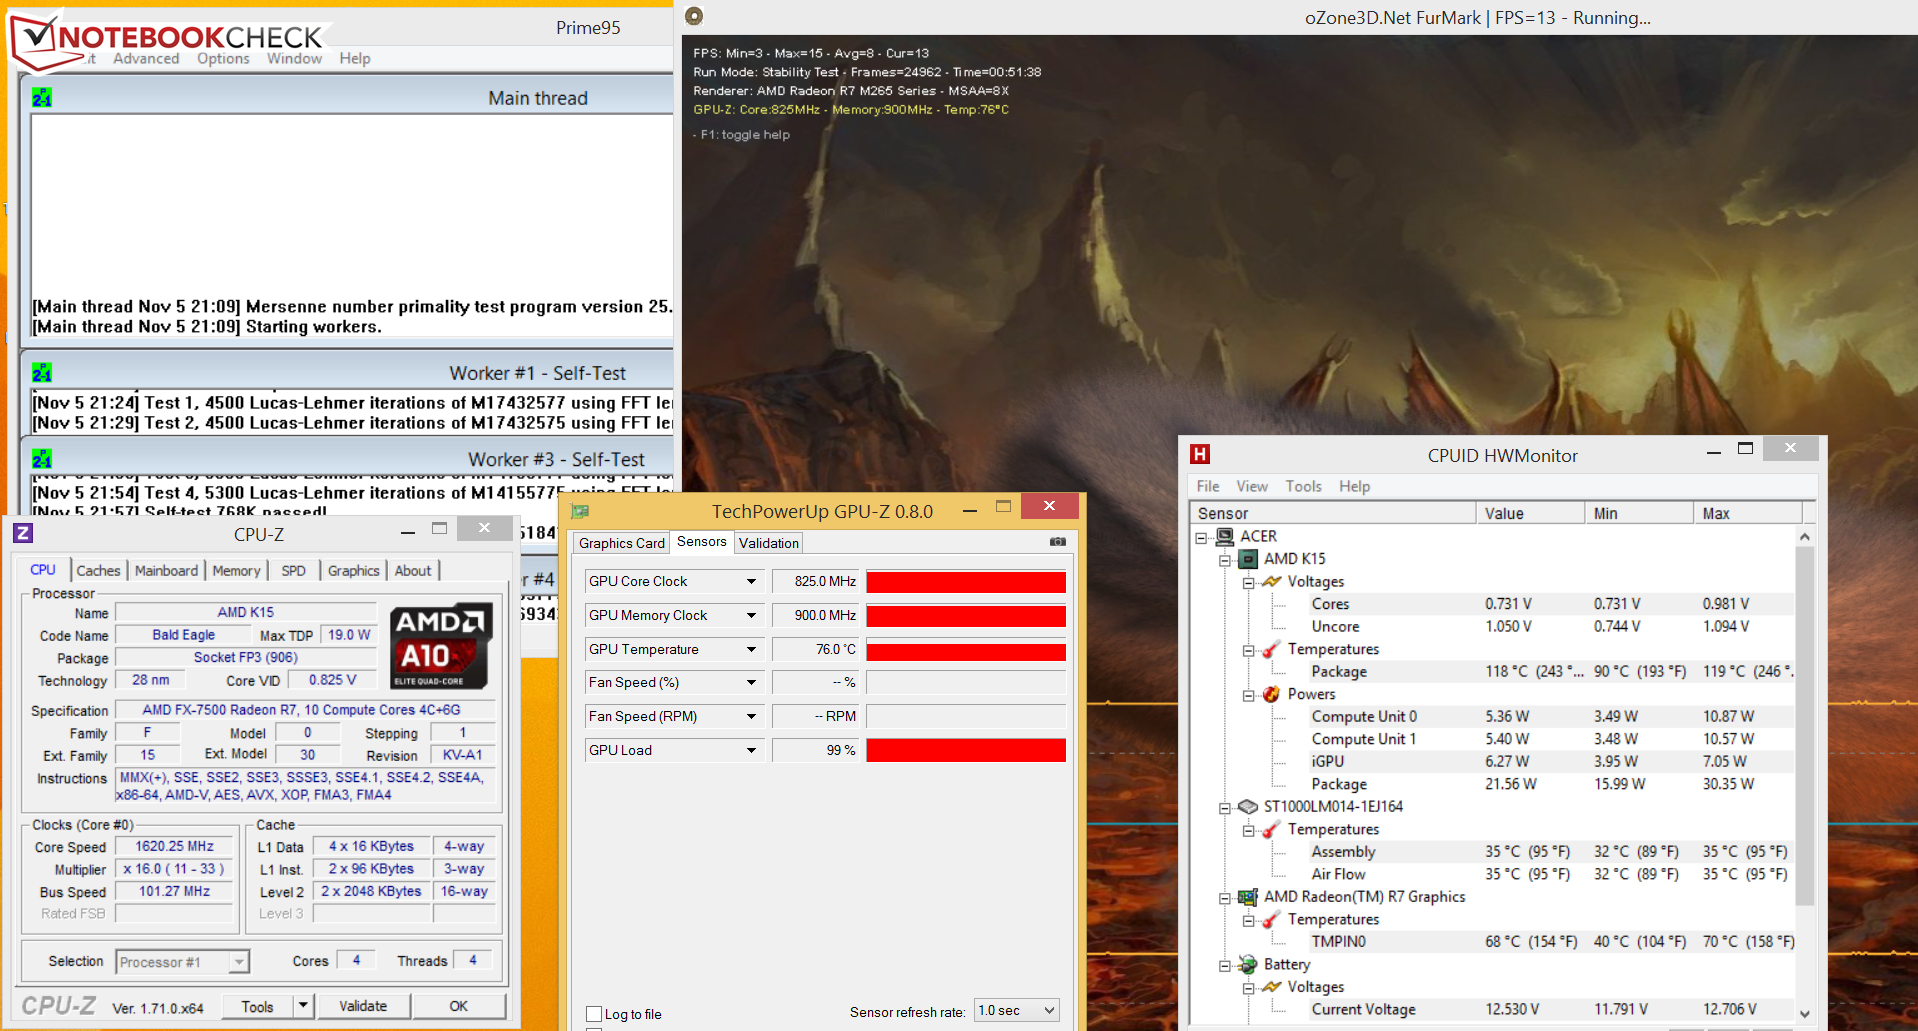Click the Voltages icon under AMD K15

pyautogui.click(x=1272, y=581)
